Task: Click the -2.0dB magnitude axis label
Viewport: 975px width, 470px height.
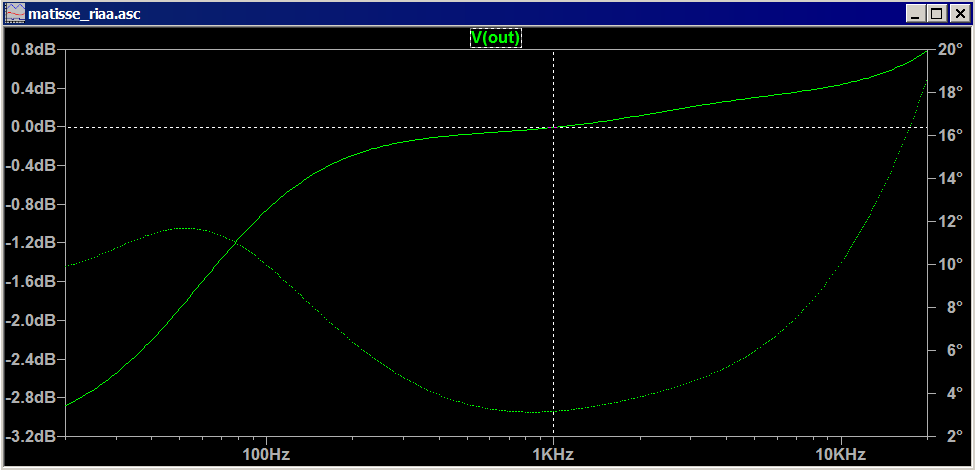Action: coord(30,321)
